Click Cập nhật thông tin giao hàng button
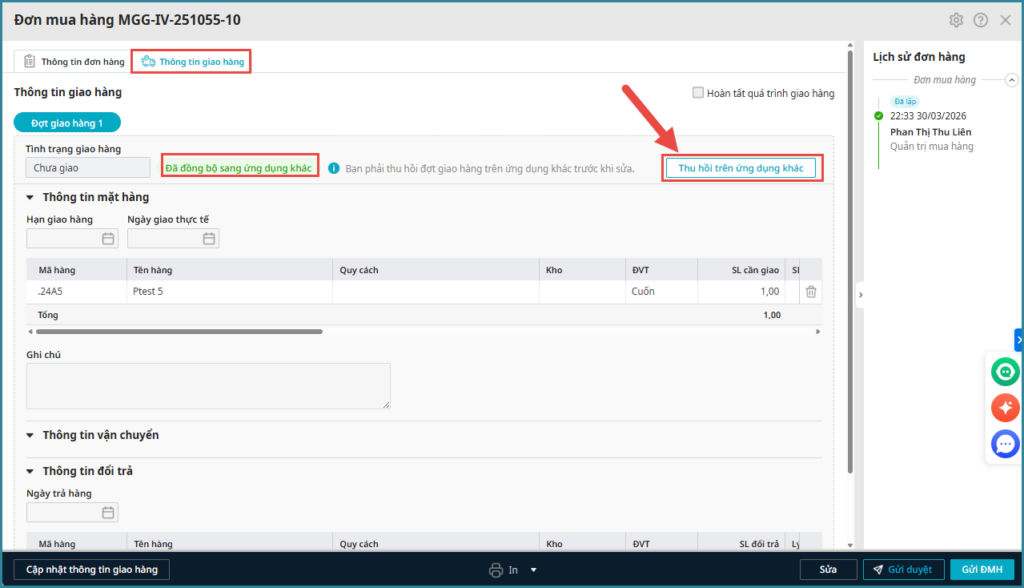Image resolution: width=1024 pixels, height=588 pixels. point(91,570)
